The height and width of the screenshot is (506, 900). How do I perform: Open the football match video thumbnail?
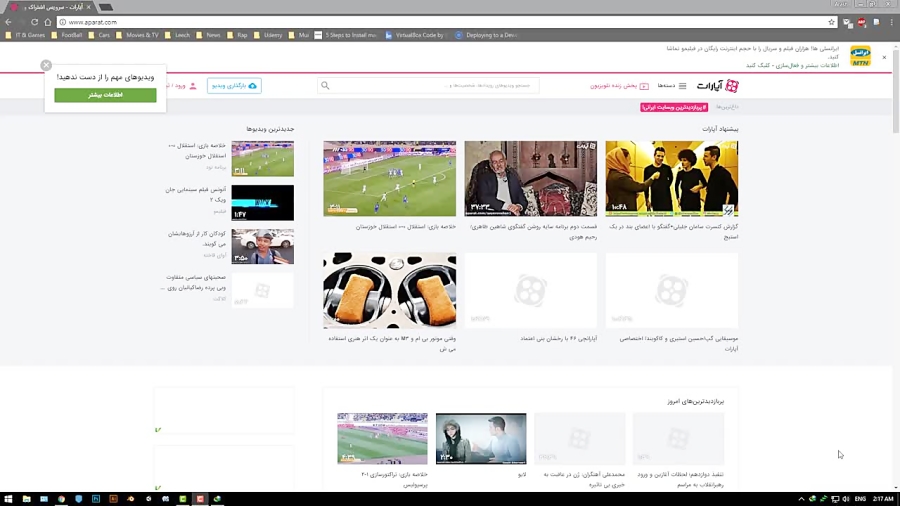point(389,178)
